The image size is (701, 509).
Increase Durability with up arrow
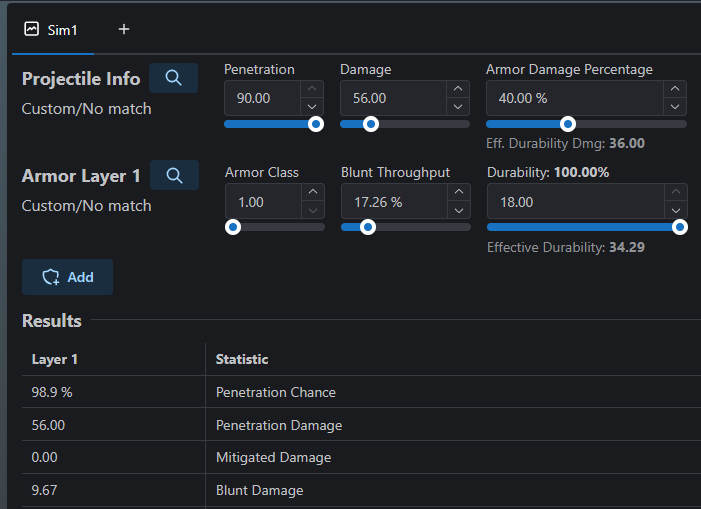tap(676, 192)
